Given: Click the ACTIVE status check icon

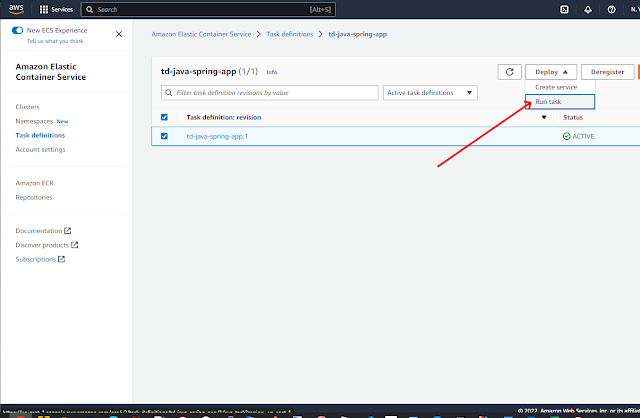Looking at the screenshot, I should (x=567, y=136).
